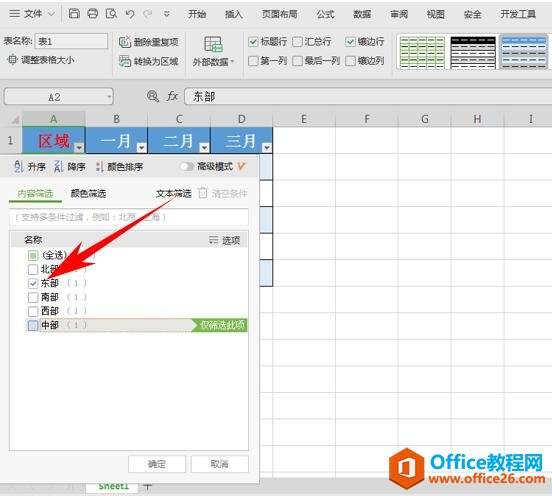552x496 pixels.
Task: Open the 公式 tab
Action: click(325, 14)
